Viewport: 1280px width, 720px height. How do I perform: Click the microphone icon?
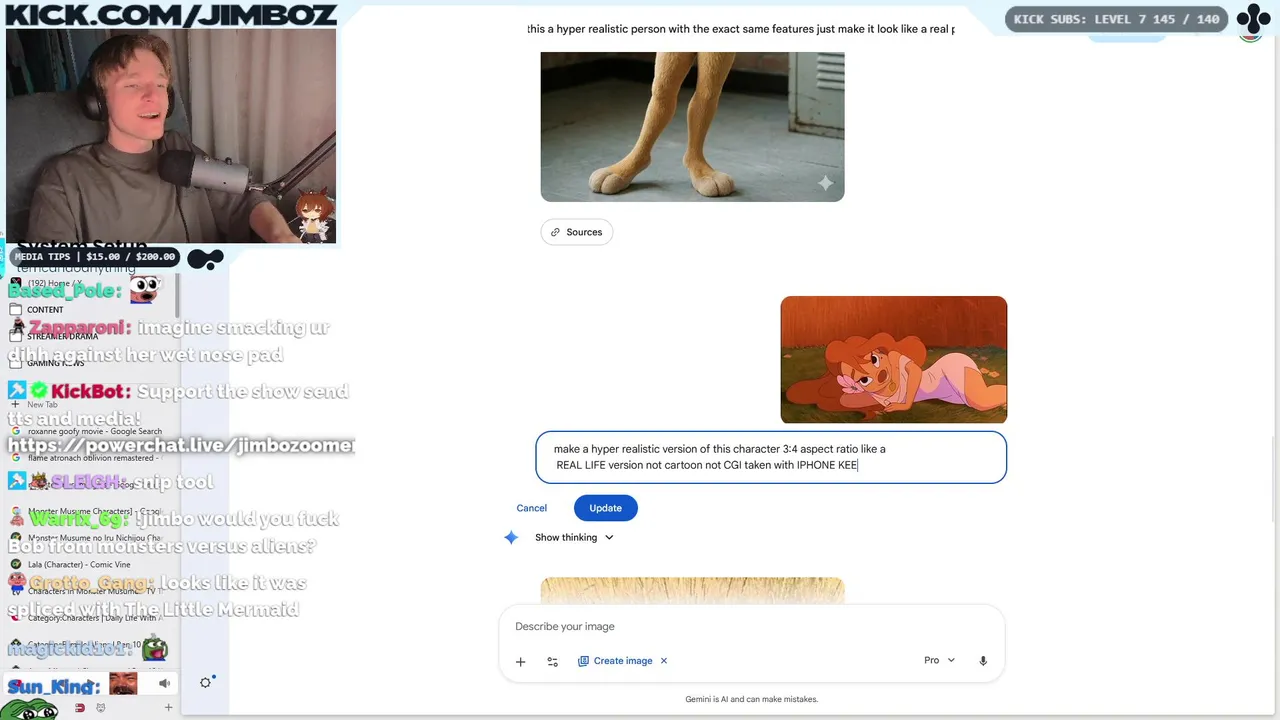pyautogui.click(x=983, y=661)
